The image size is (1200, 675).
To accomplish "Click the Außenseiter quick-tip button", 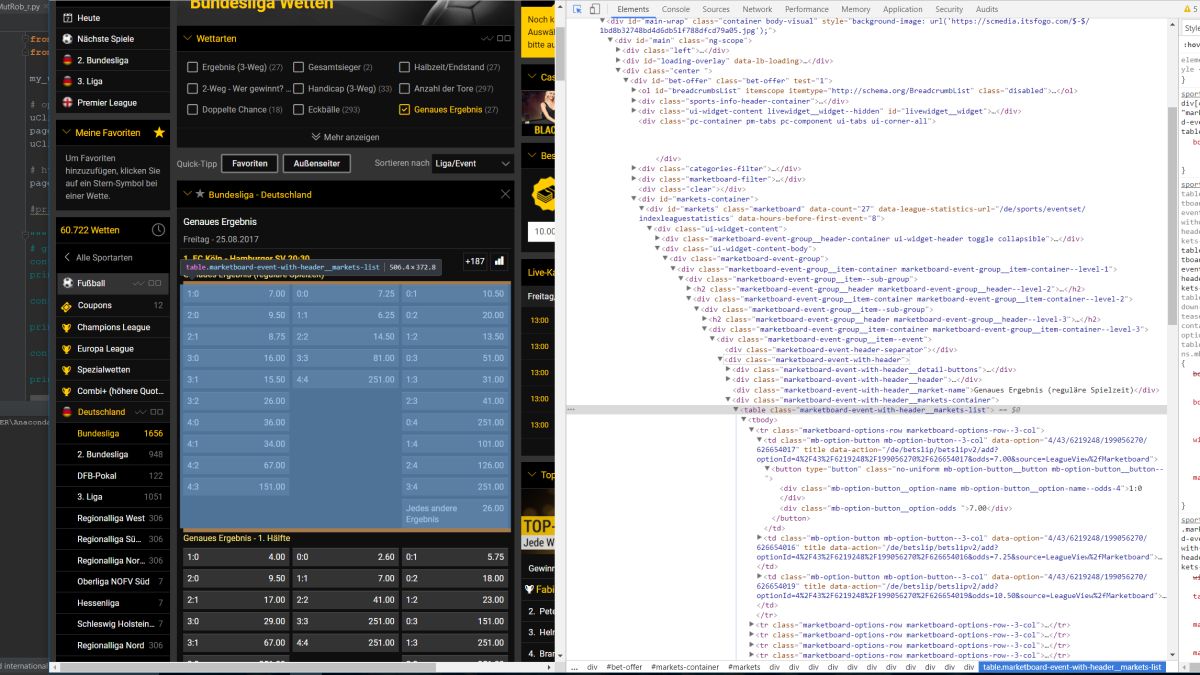I will 317,163.
